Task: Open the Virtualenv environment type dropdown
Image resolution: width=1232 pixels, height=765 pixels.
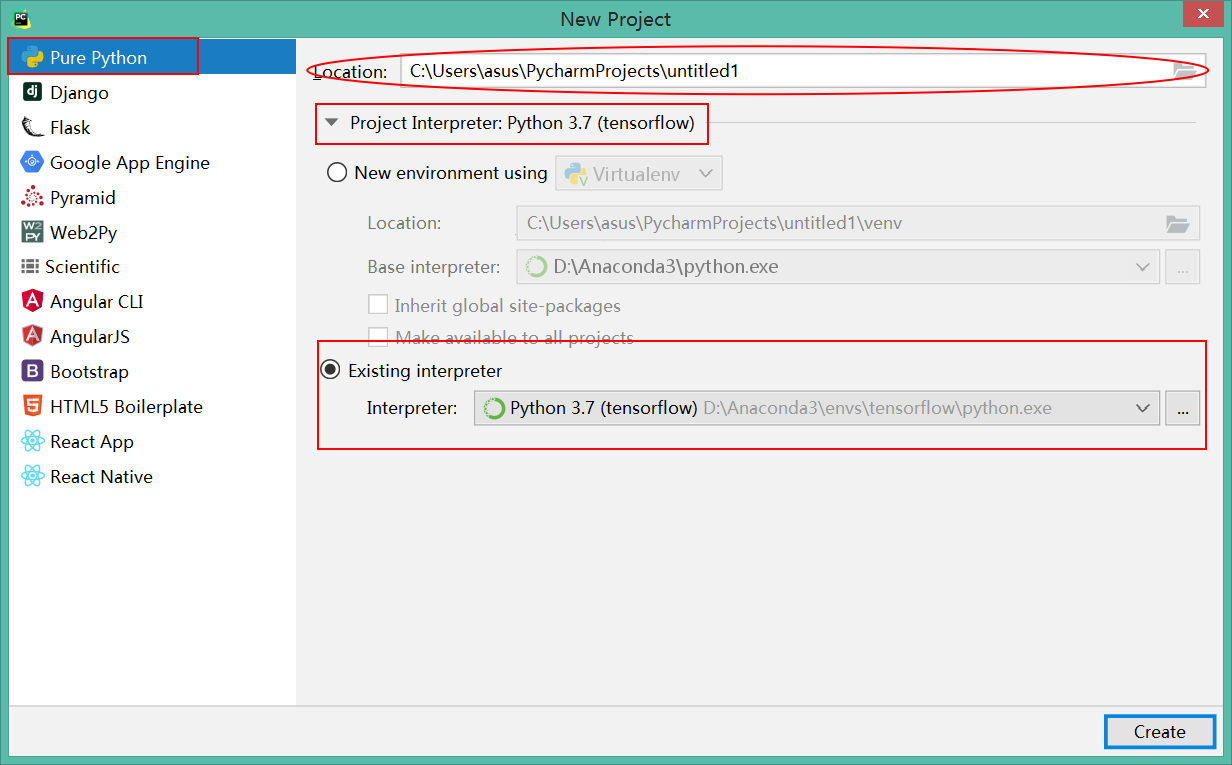Action: click(x=638, y=173)
